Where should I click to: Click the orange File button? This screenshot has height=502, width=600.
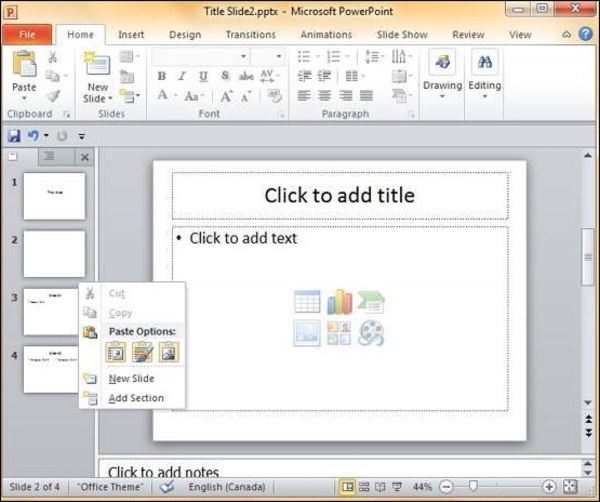(x=26, y=34)
